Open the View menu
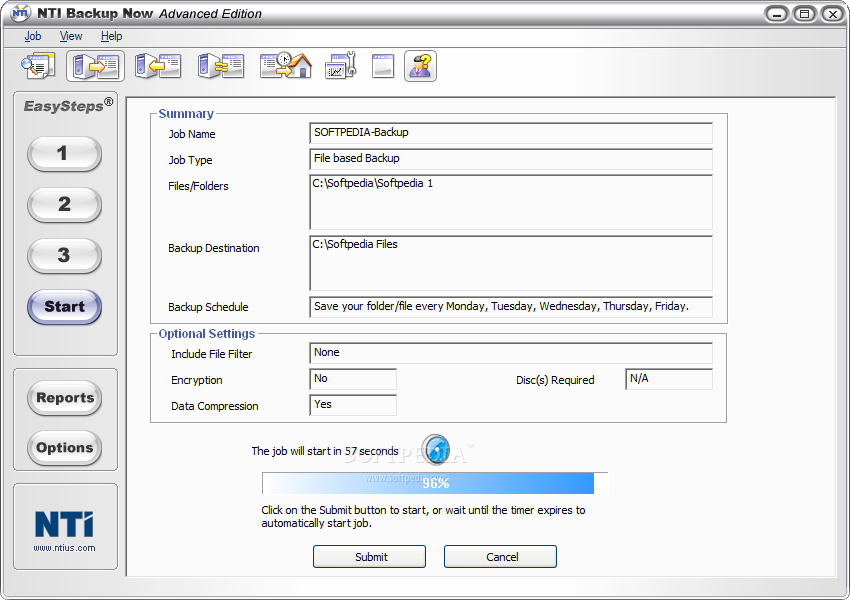Viewport: 851px width, 601px height. [x=71, y=36]
